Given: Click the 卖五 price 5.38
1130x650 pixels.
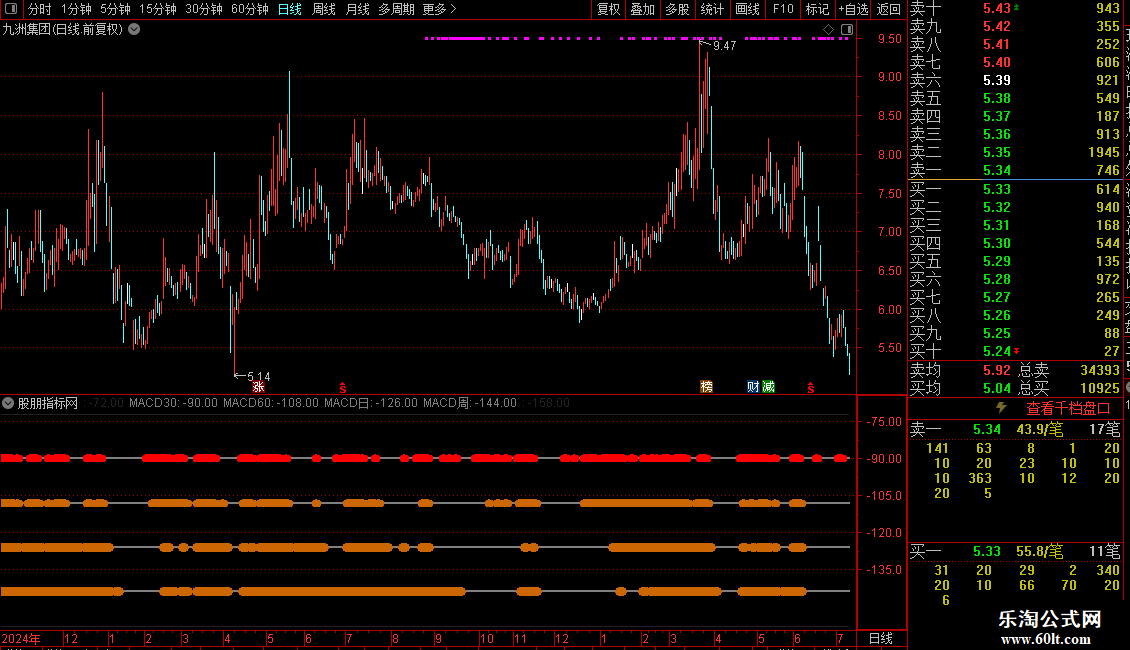Looking at the screenshot, I should (997, 98).
